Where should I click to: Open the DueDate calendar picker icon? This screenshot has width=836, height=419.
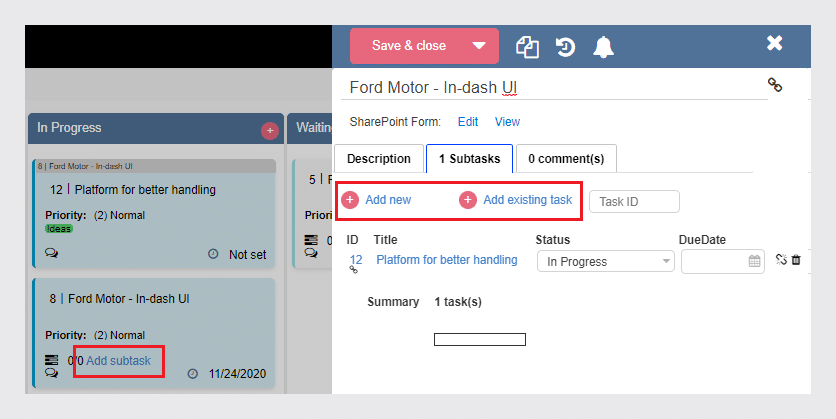pos(754,261)
